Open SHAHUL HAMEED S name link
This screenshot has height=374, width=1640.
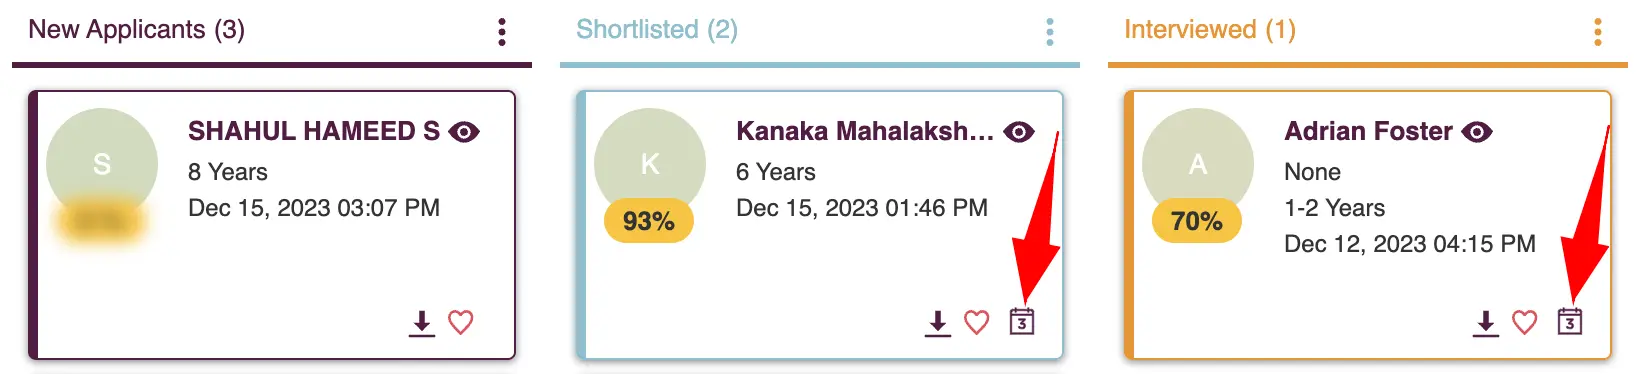tap(314, 131)
